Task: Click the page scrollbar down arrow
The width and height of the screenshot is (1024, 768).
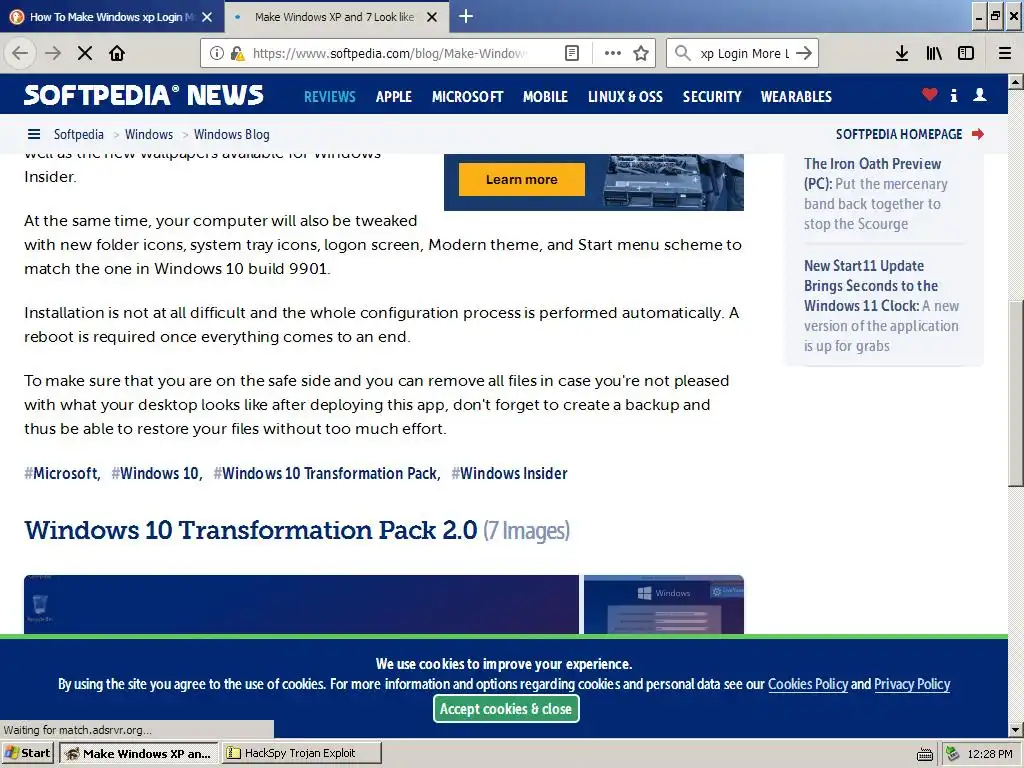Action: point(1016,730)
